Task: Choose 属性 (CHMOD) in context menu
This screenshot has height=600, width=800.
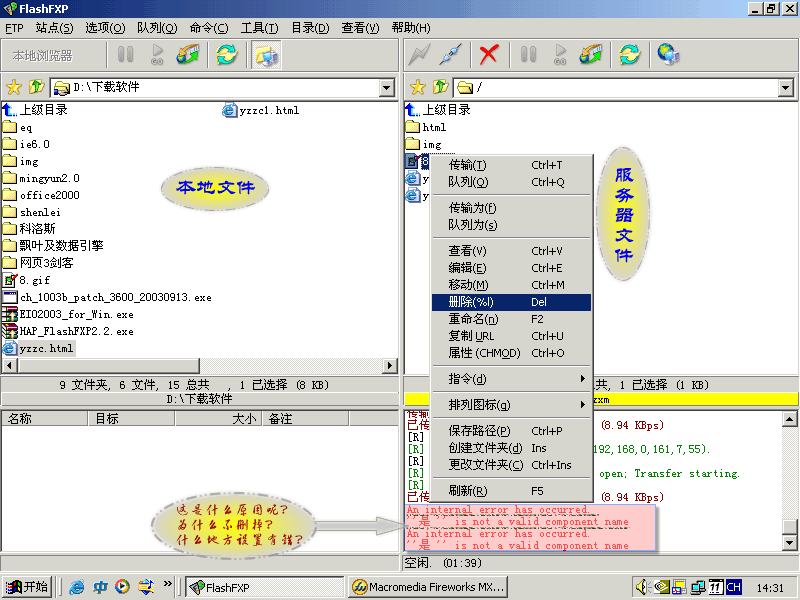Action: [511, 353]
